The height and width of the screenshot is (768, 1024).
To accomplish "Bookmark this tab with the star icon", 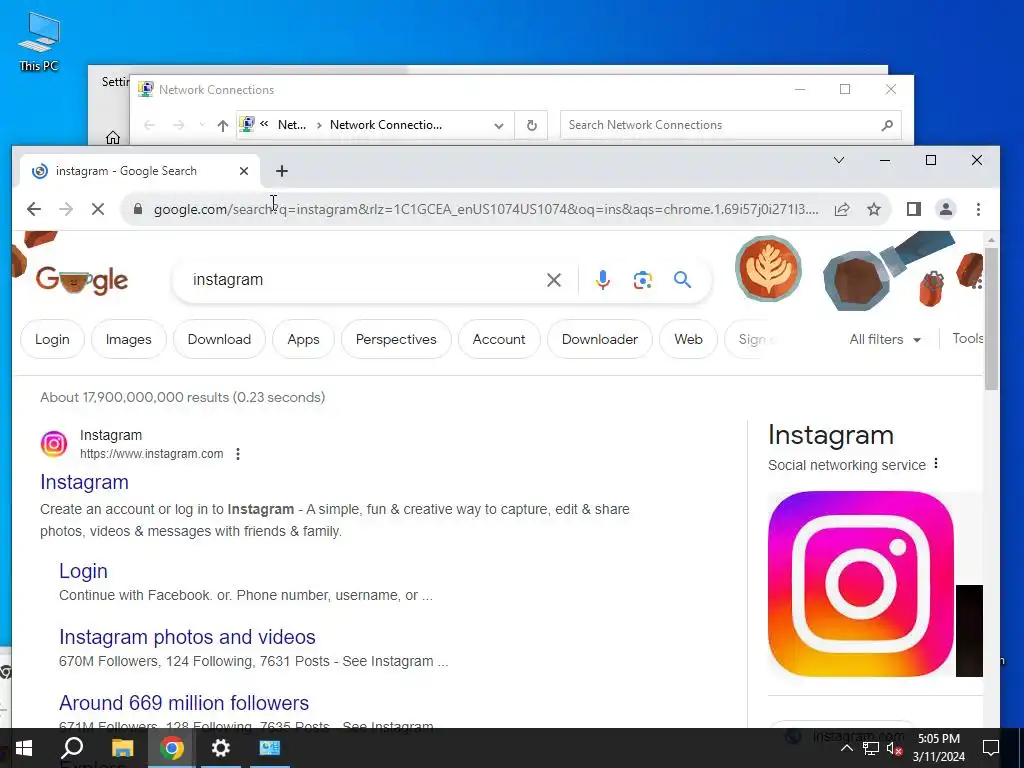I will 874,209.
